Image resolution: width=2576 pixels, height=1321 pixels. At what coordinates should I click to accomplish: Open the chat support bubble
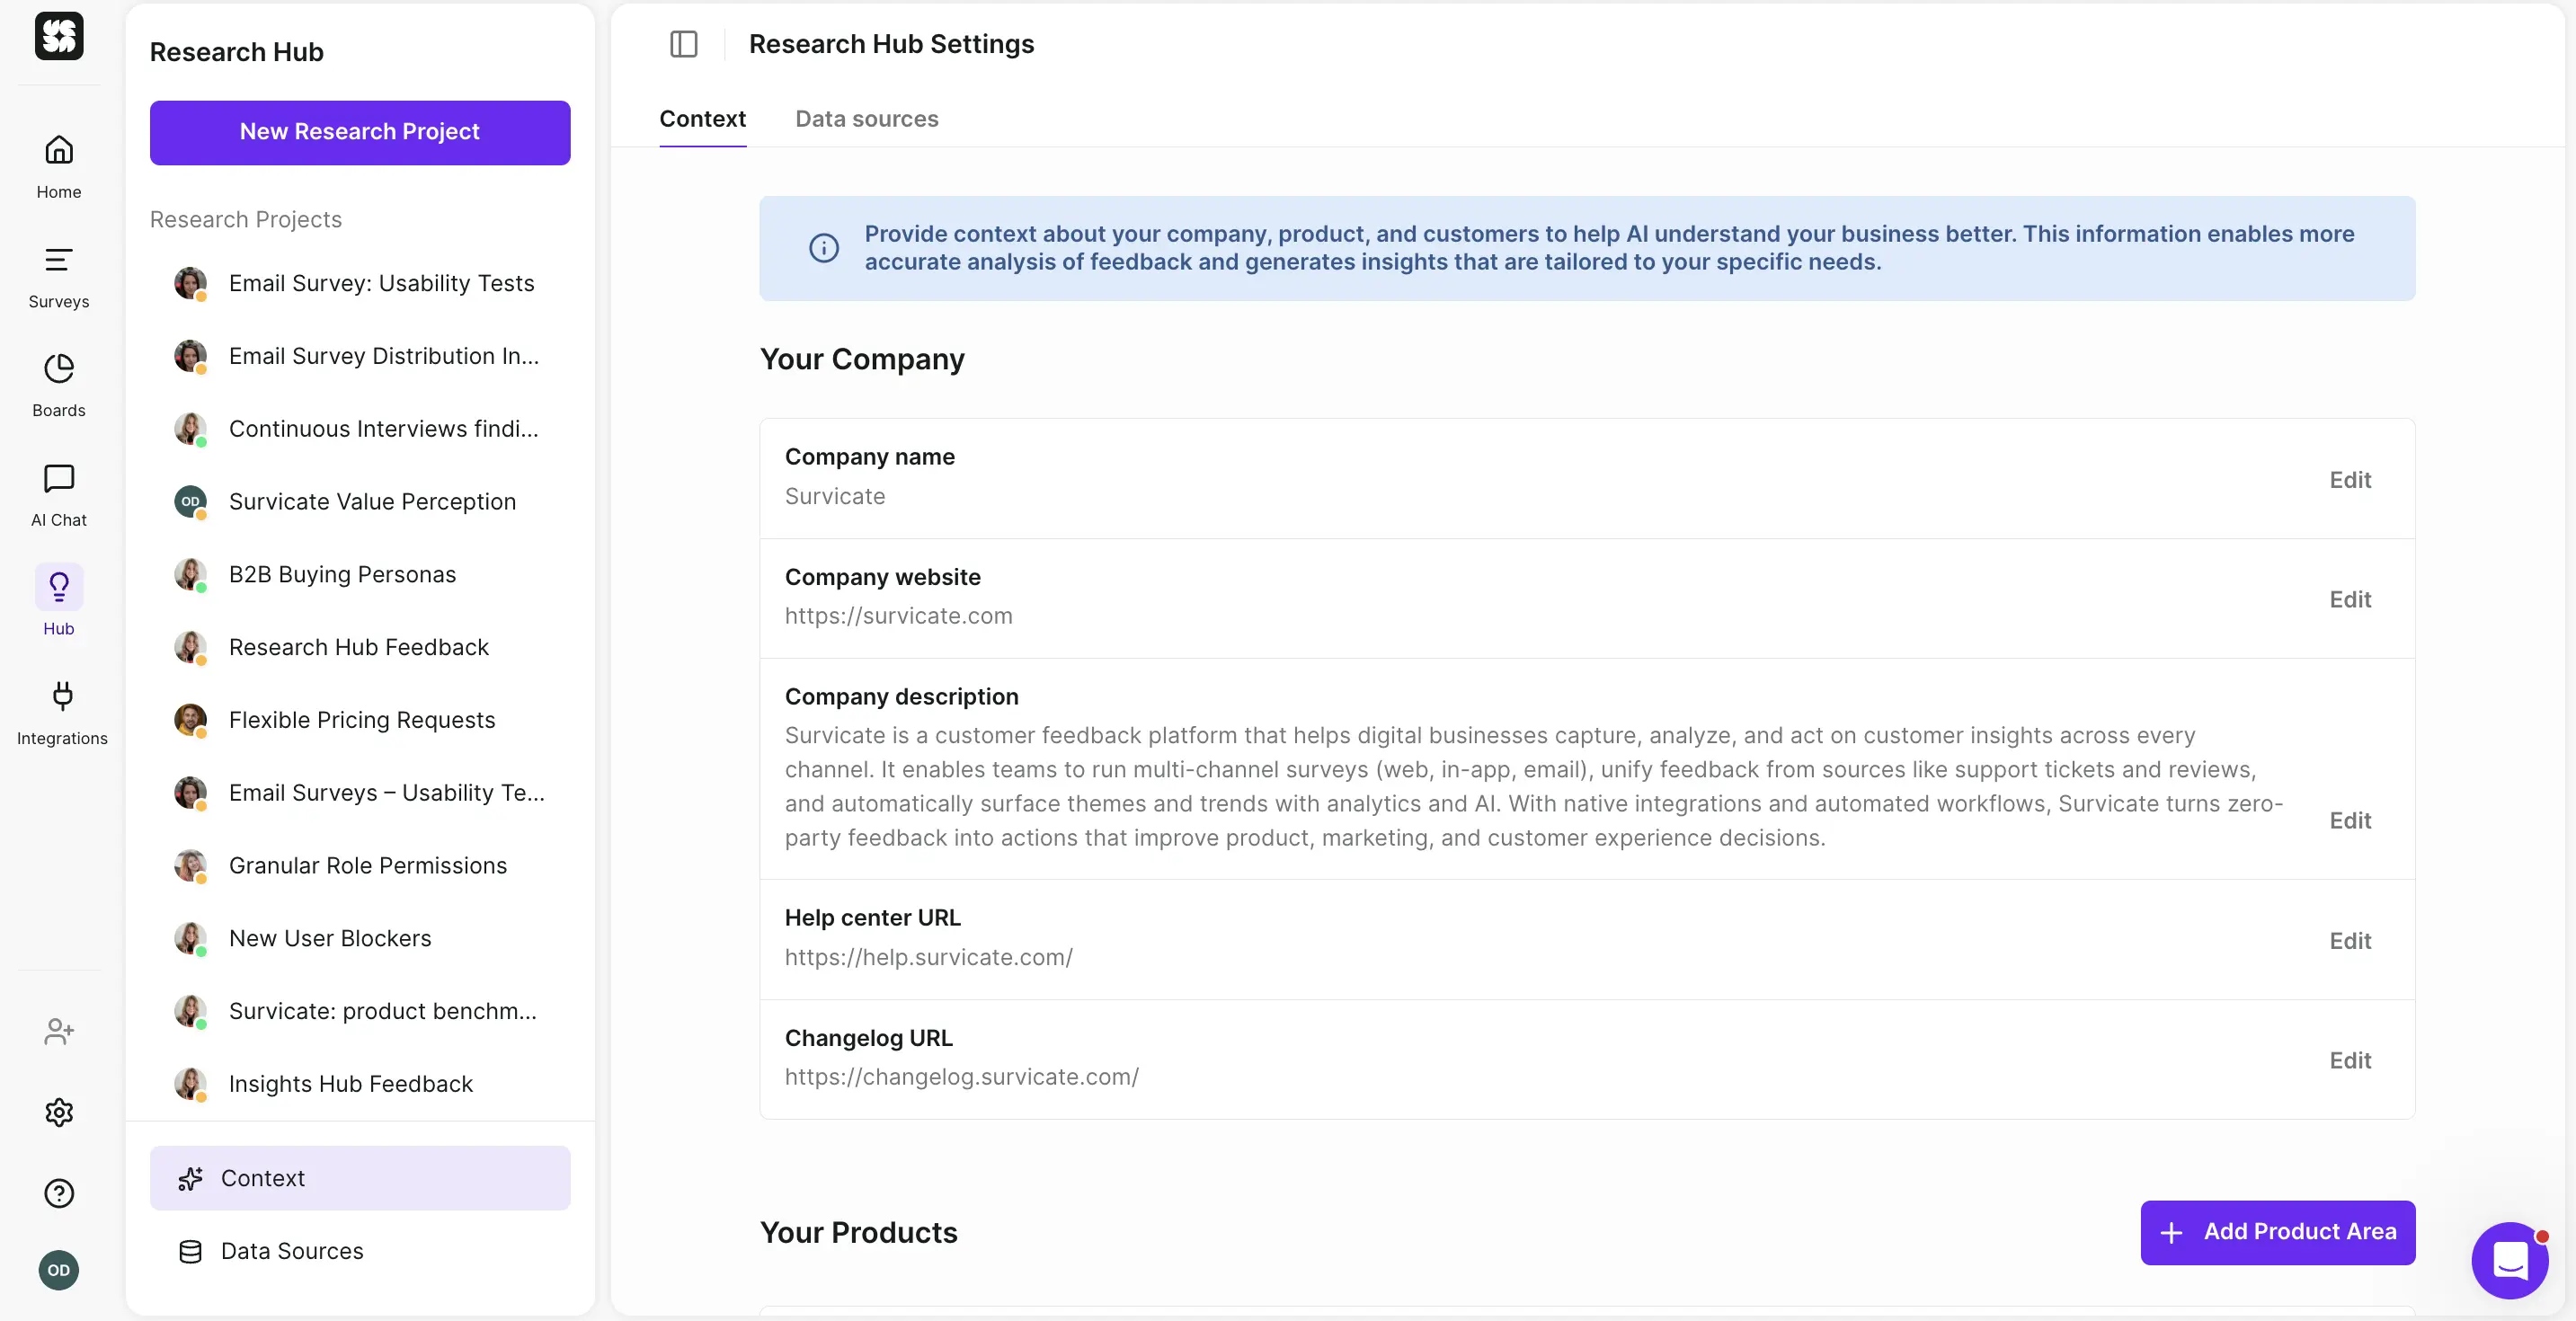[x=2510, y=1260]
